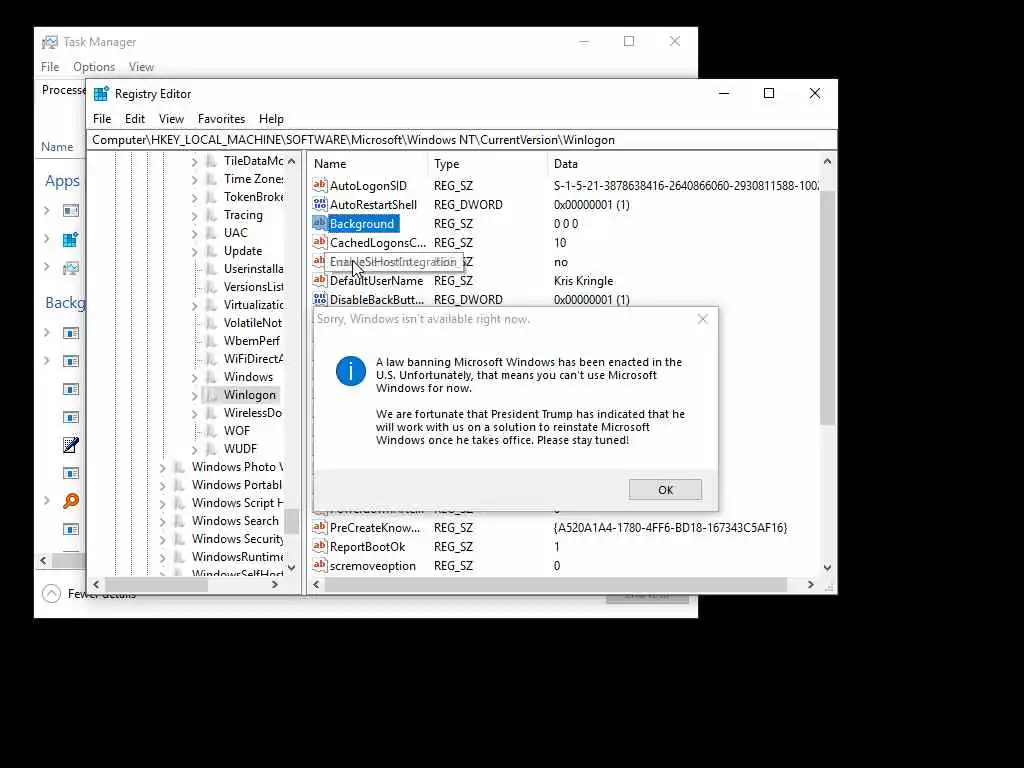This screenshot has width=1024, height=768.
Task: Expand the TileDataModel tree node
Action: tap(195, 161)
